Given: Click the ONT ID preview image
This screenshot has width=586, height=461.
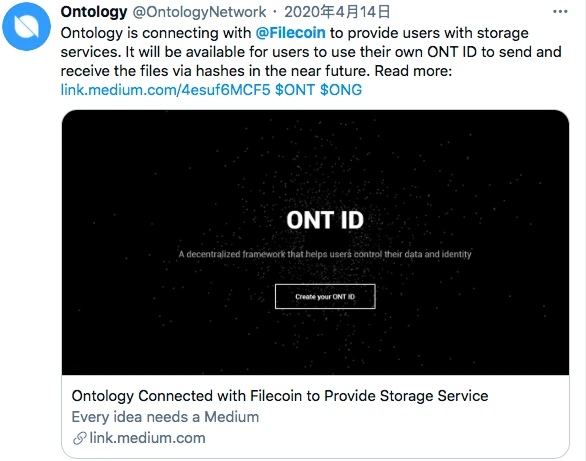Looking at the screenshot, I should coord(315,242).
